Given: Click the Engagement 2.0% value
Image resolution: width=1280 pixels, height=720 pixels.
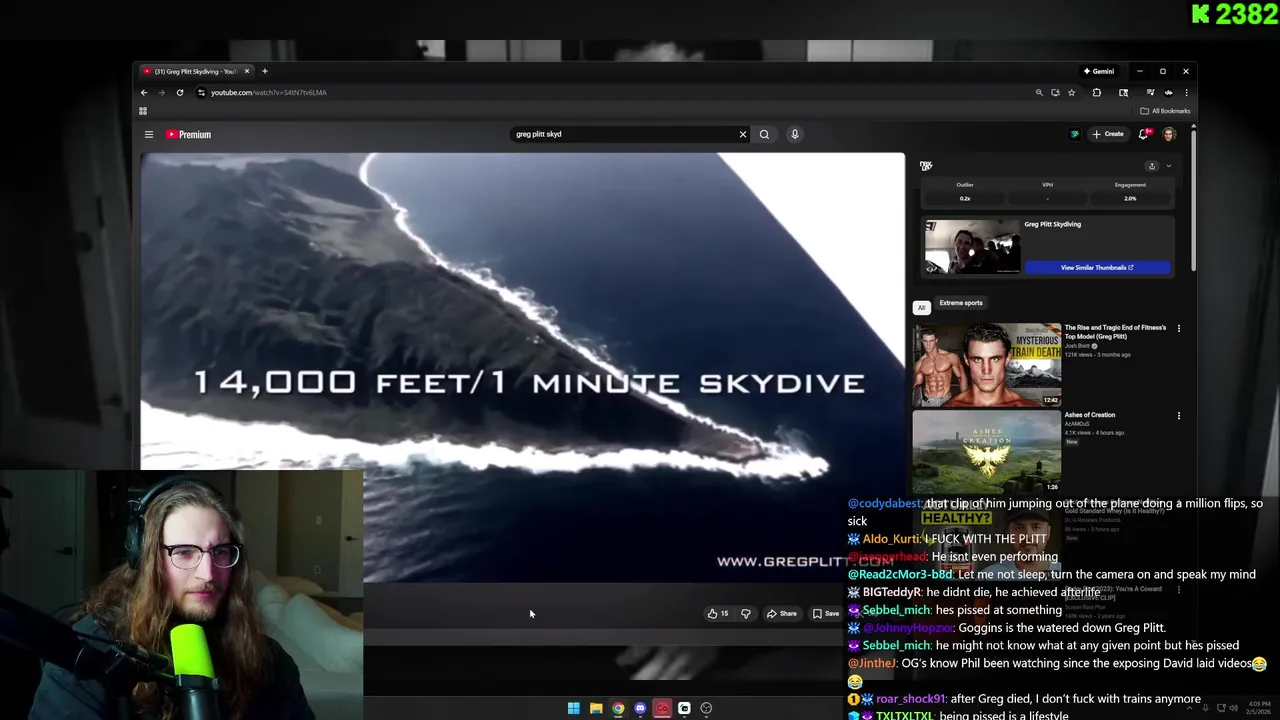Looking at the screenshot, I should [x=1130, y=198].
